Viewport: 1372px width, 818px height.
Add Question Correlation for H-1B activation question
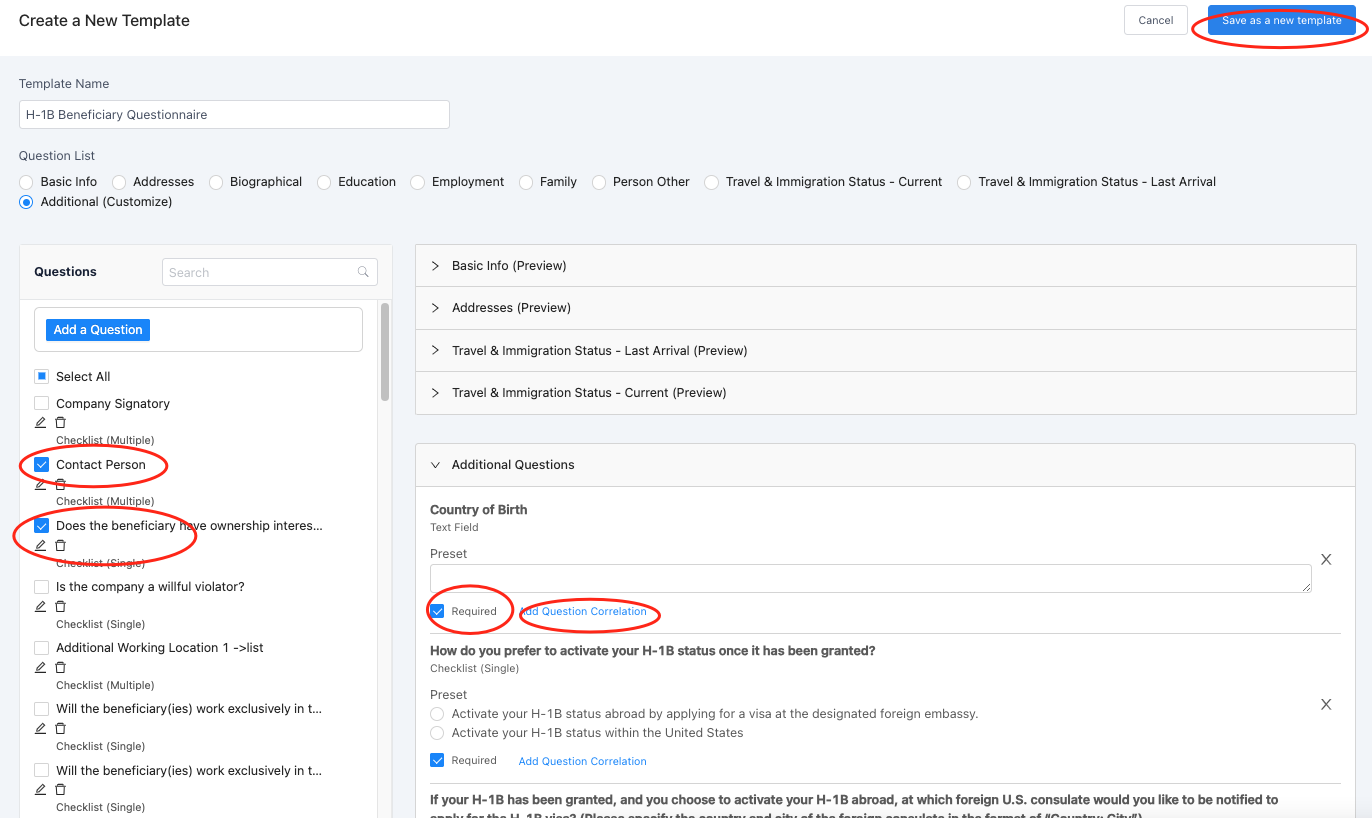(x=582, y=761)
